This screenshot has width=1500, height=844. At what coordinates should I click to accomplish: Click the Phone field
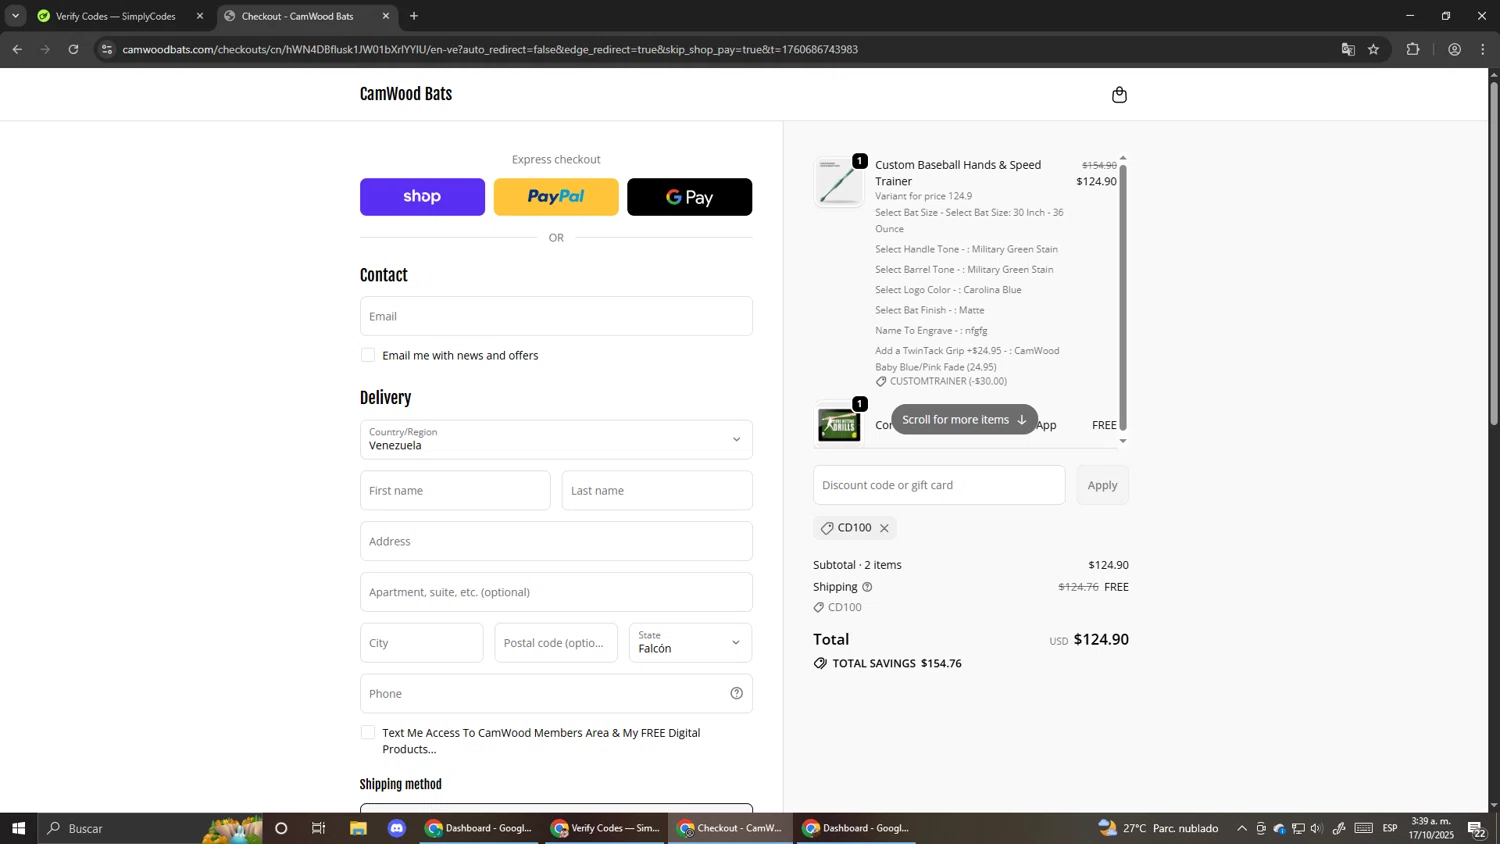[556, 693]
